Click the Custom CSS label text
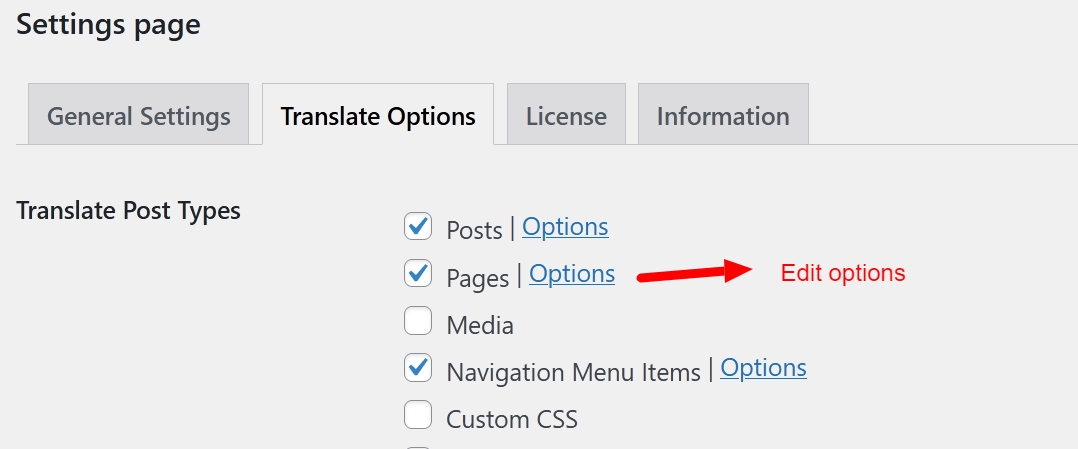Image resolution: width=1078 pixels, height=449 pixels. pos(512,419)
